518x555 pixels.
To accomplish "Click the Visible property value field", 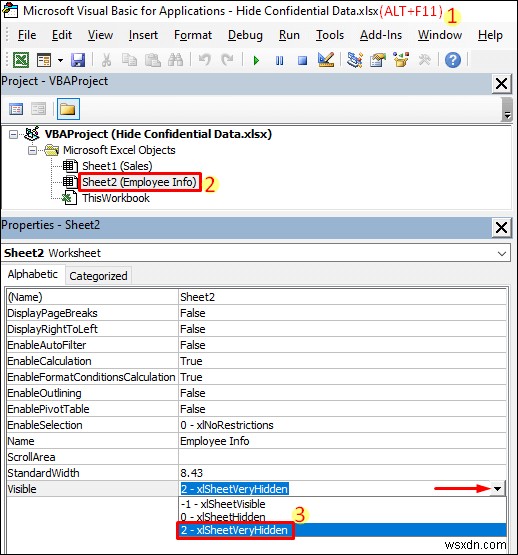I will 335,489.
